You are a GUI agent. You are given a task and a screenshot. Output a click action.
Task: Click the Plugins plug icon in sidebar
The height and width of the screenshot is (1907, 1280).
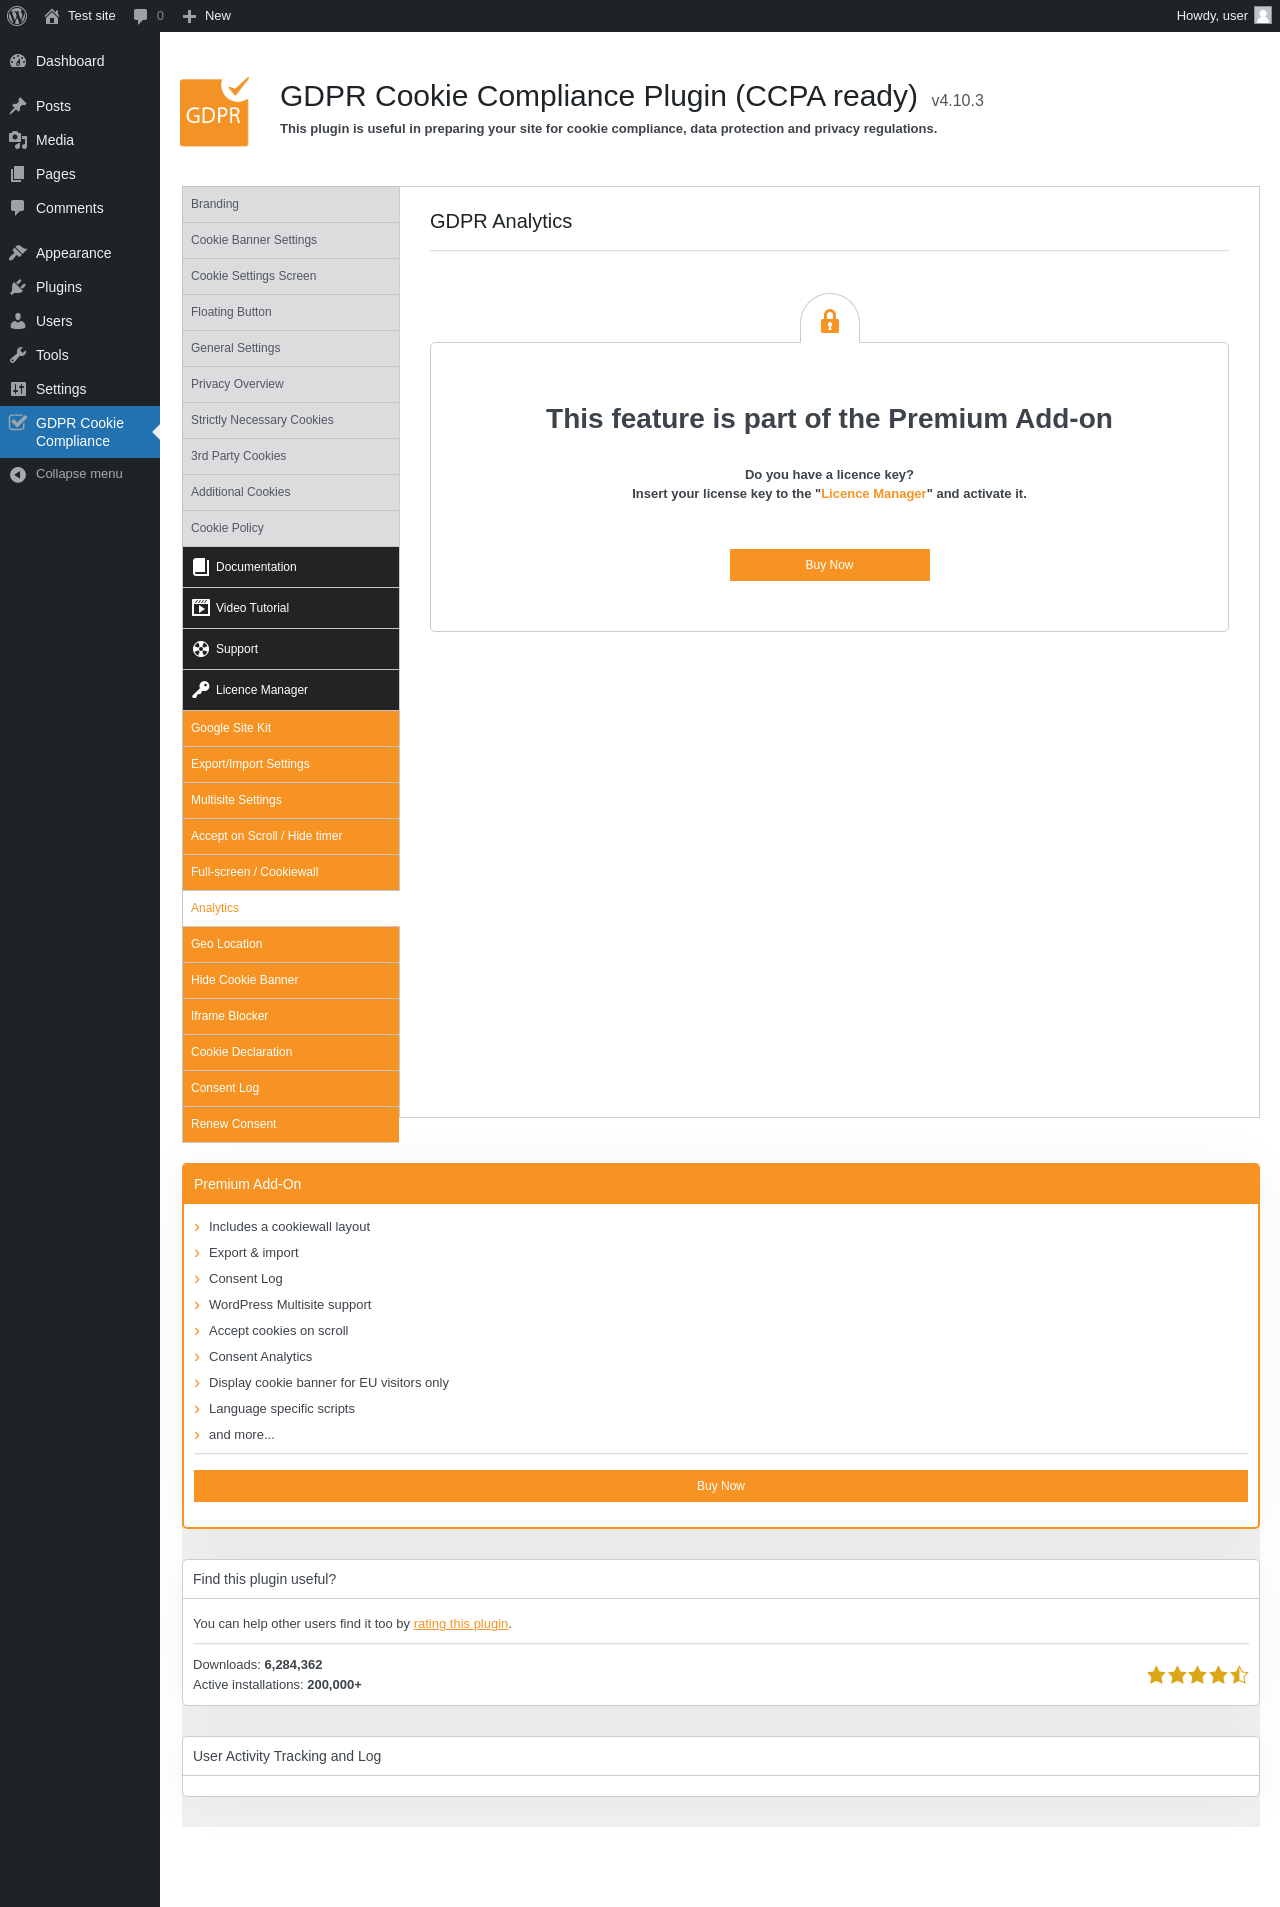18,287
